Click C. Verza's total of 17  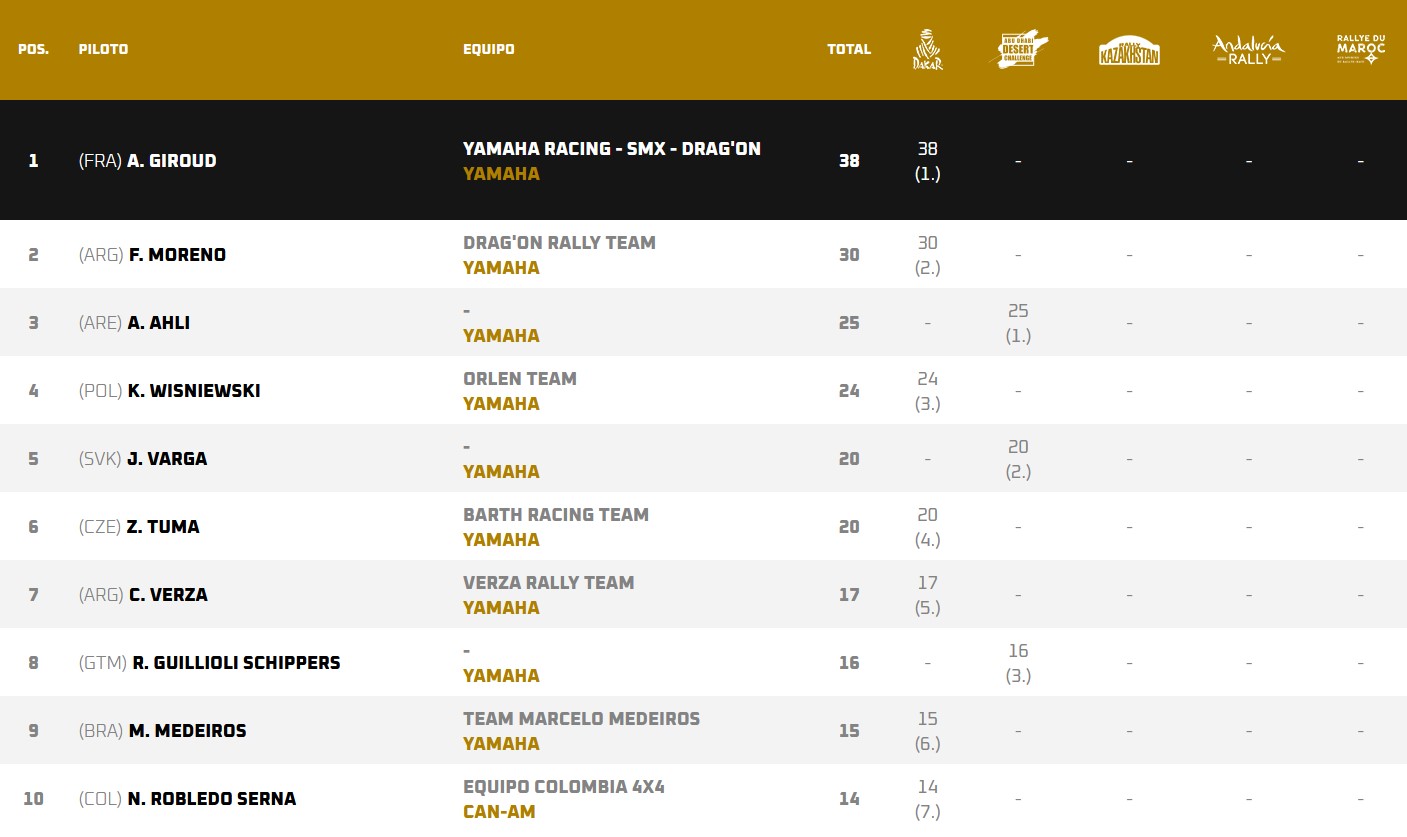(x=849, y=595)
